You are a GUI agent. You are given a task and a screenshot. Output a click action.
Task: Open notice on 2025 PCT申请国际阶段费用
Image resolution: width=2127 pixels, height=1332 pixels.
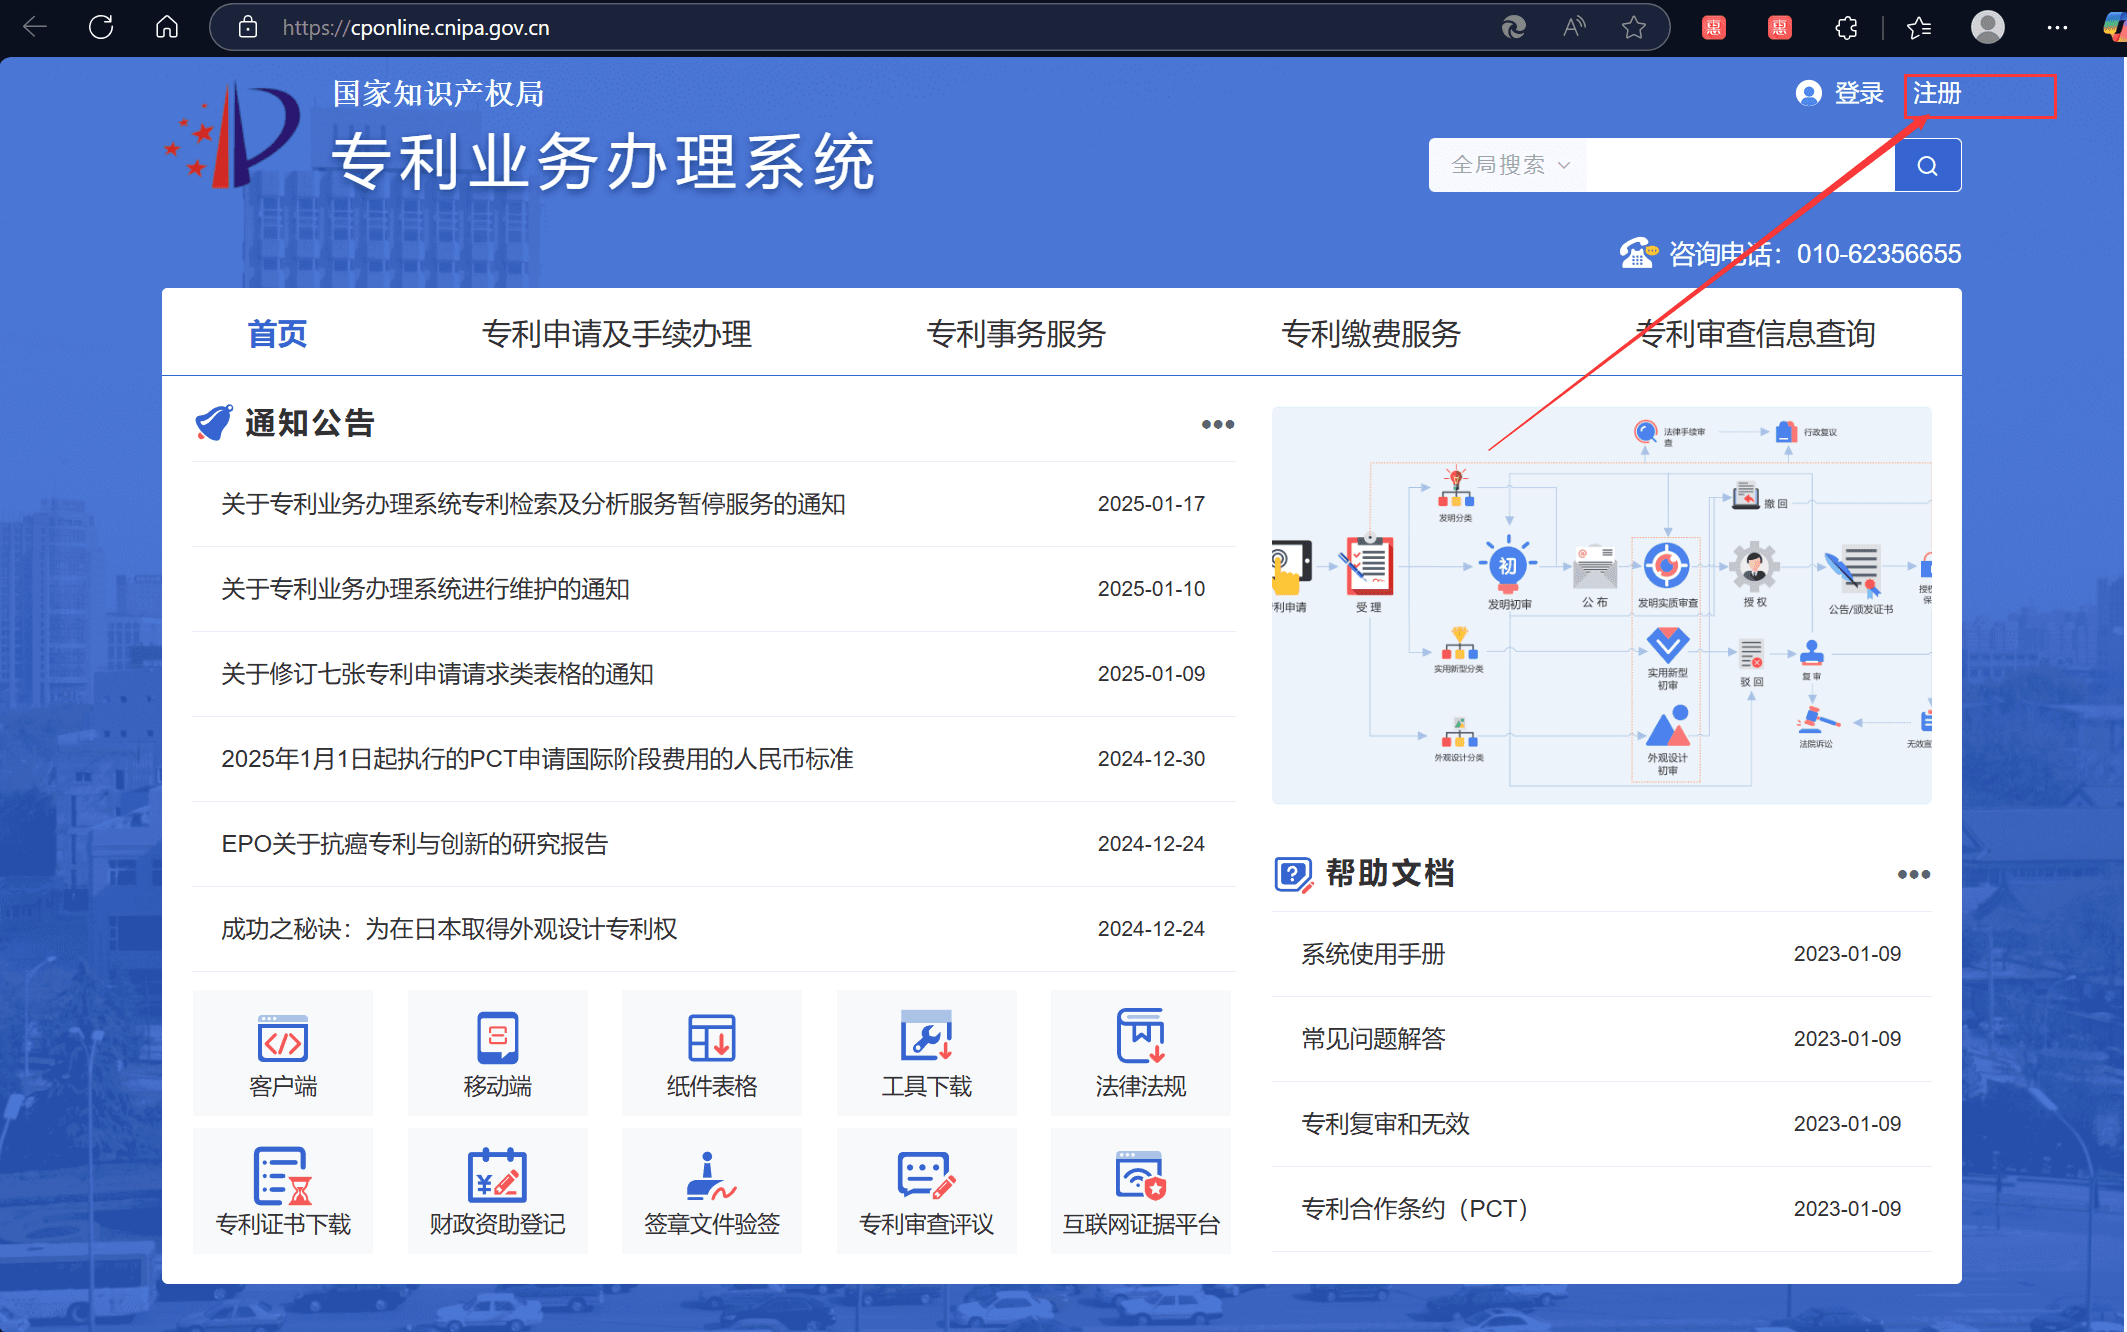(x=537, y=759)
